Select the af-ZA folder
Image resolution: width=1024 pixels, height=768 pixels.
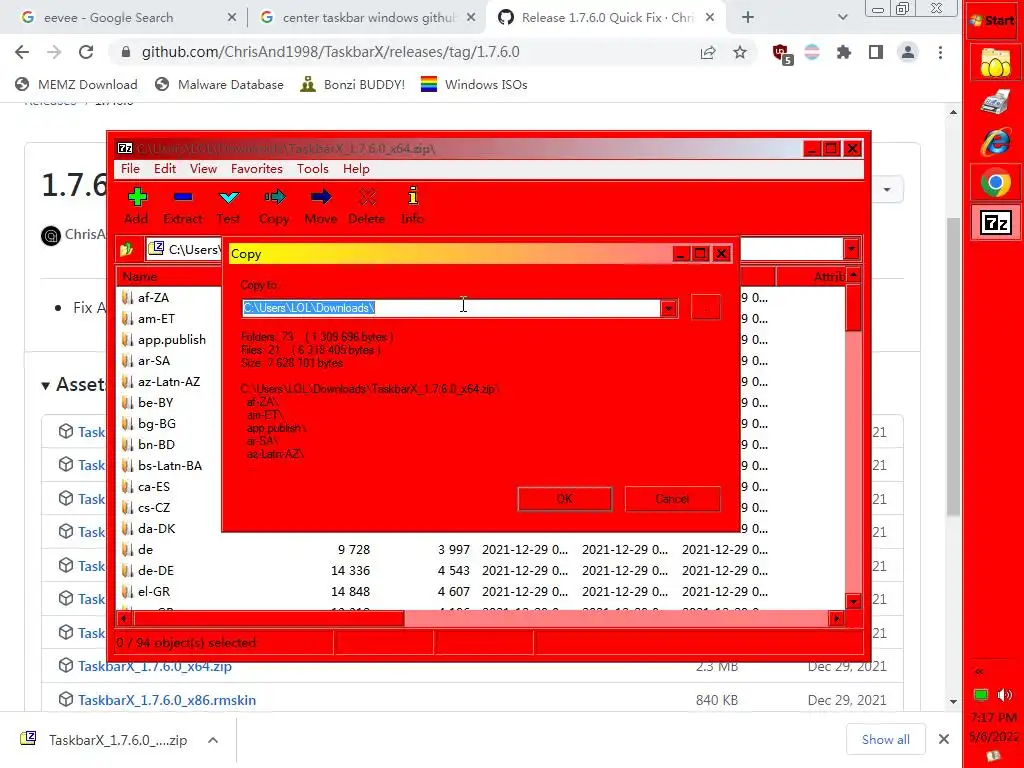coord(153,298)
